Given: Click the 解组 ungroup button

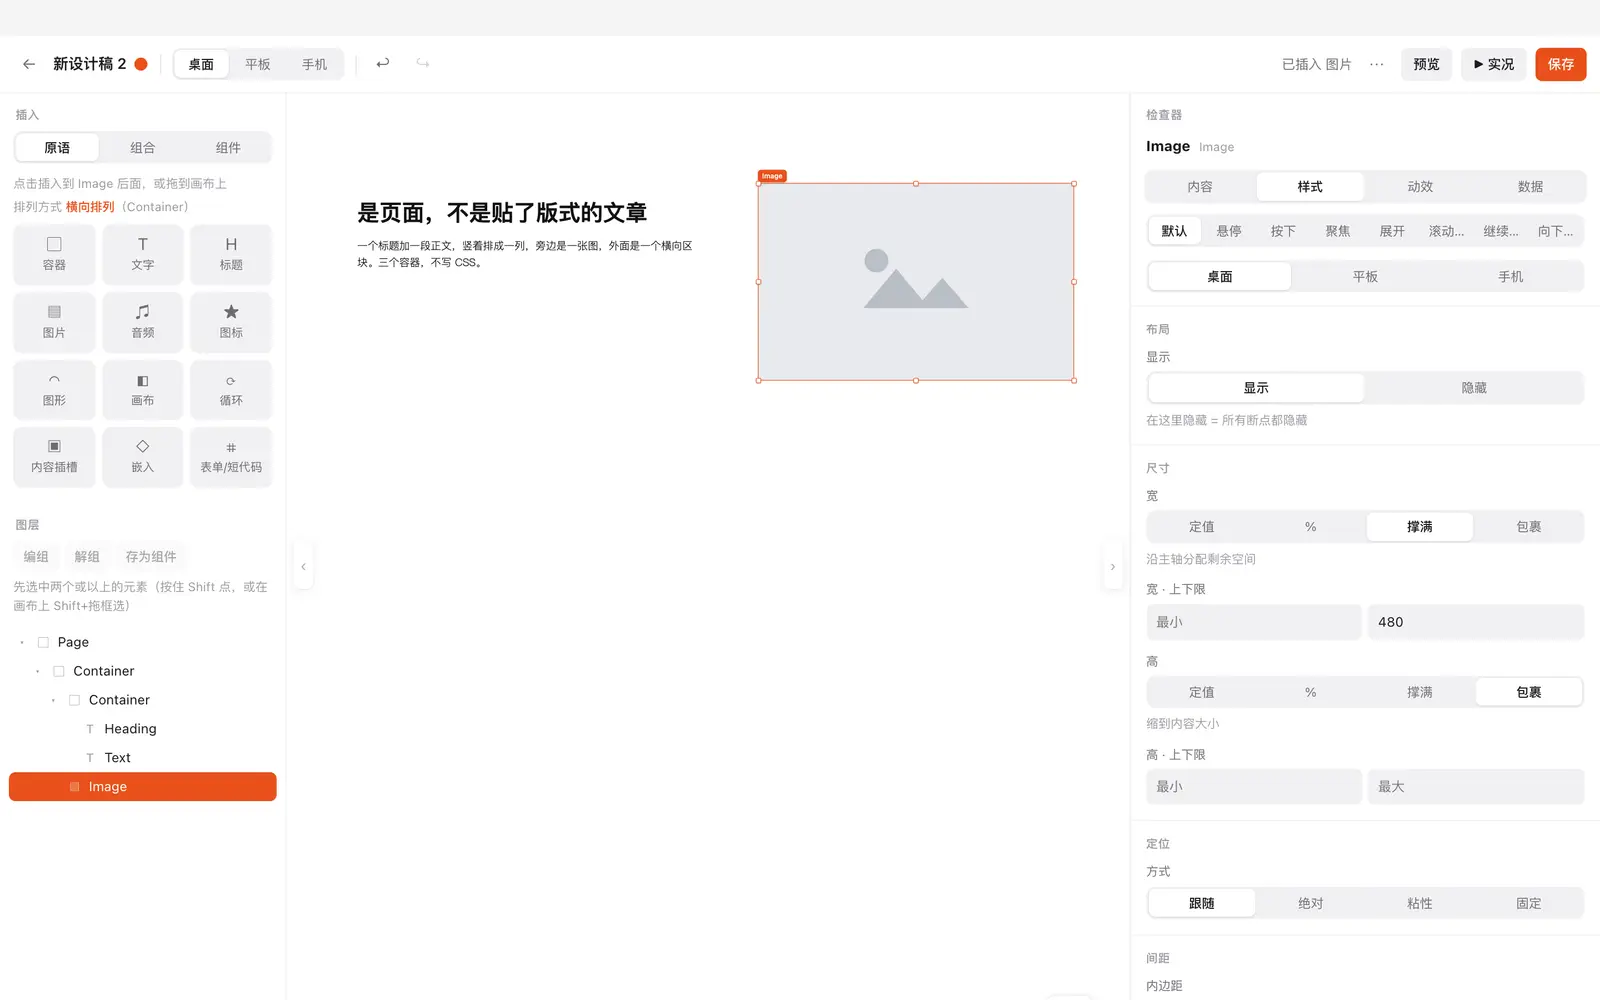Looking at the screenshot, I should pyautogui.click(x=87, y=557).
